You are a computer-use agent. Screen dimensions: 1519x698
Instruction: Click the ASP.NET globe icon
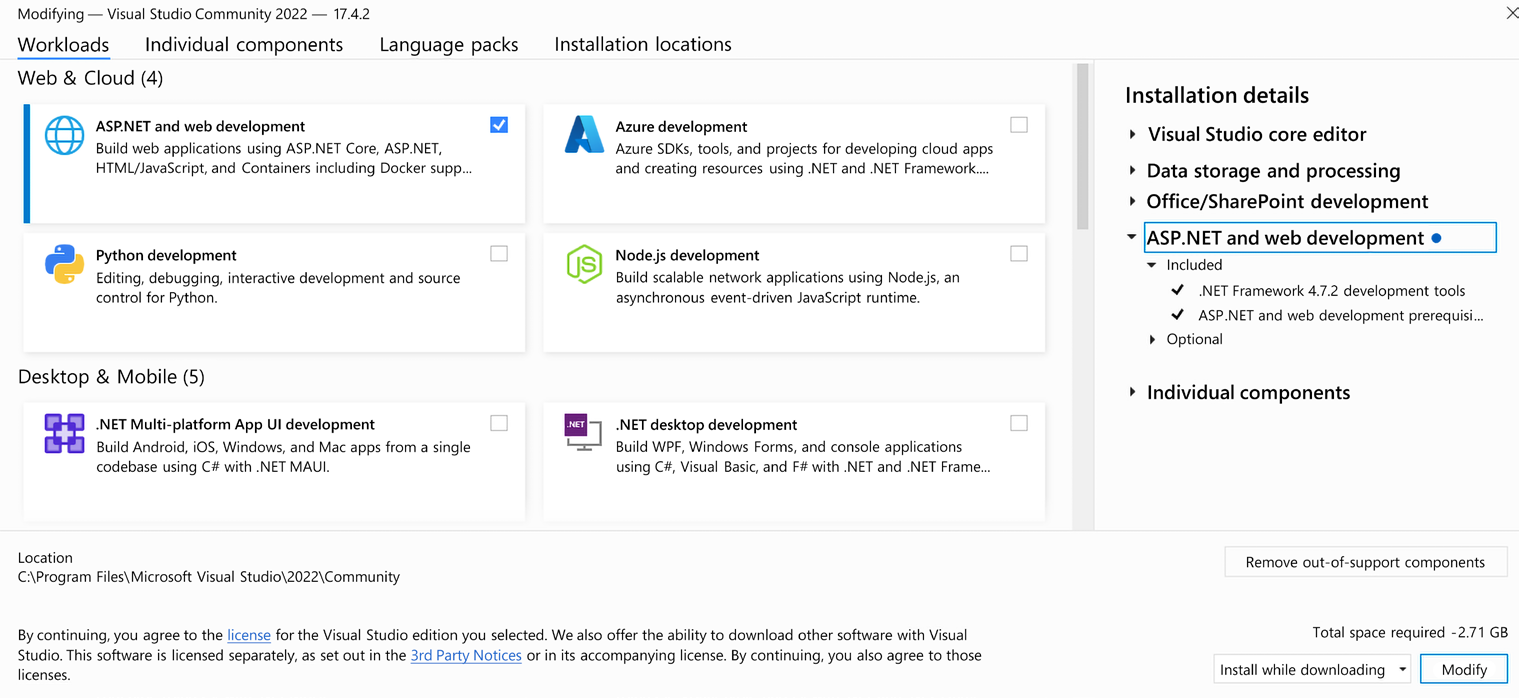click(x=65, y=135)
